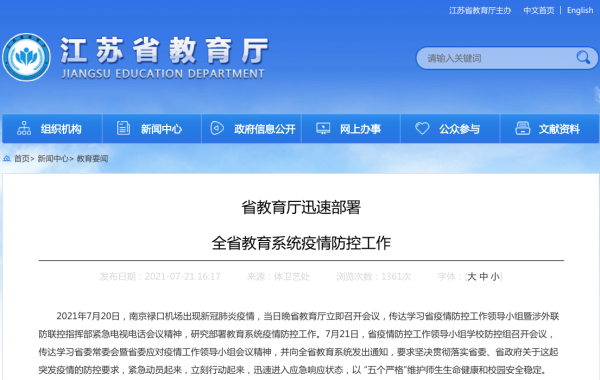Open the 网上办事 menu
The height and width of the screenshot is (380, 600).
(x=351, y=129)
